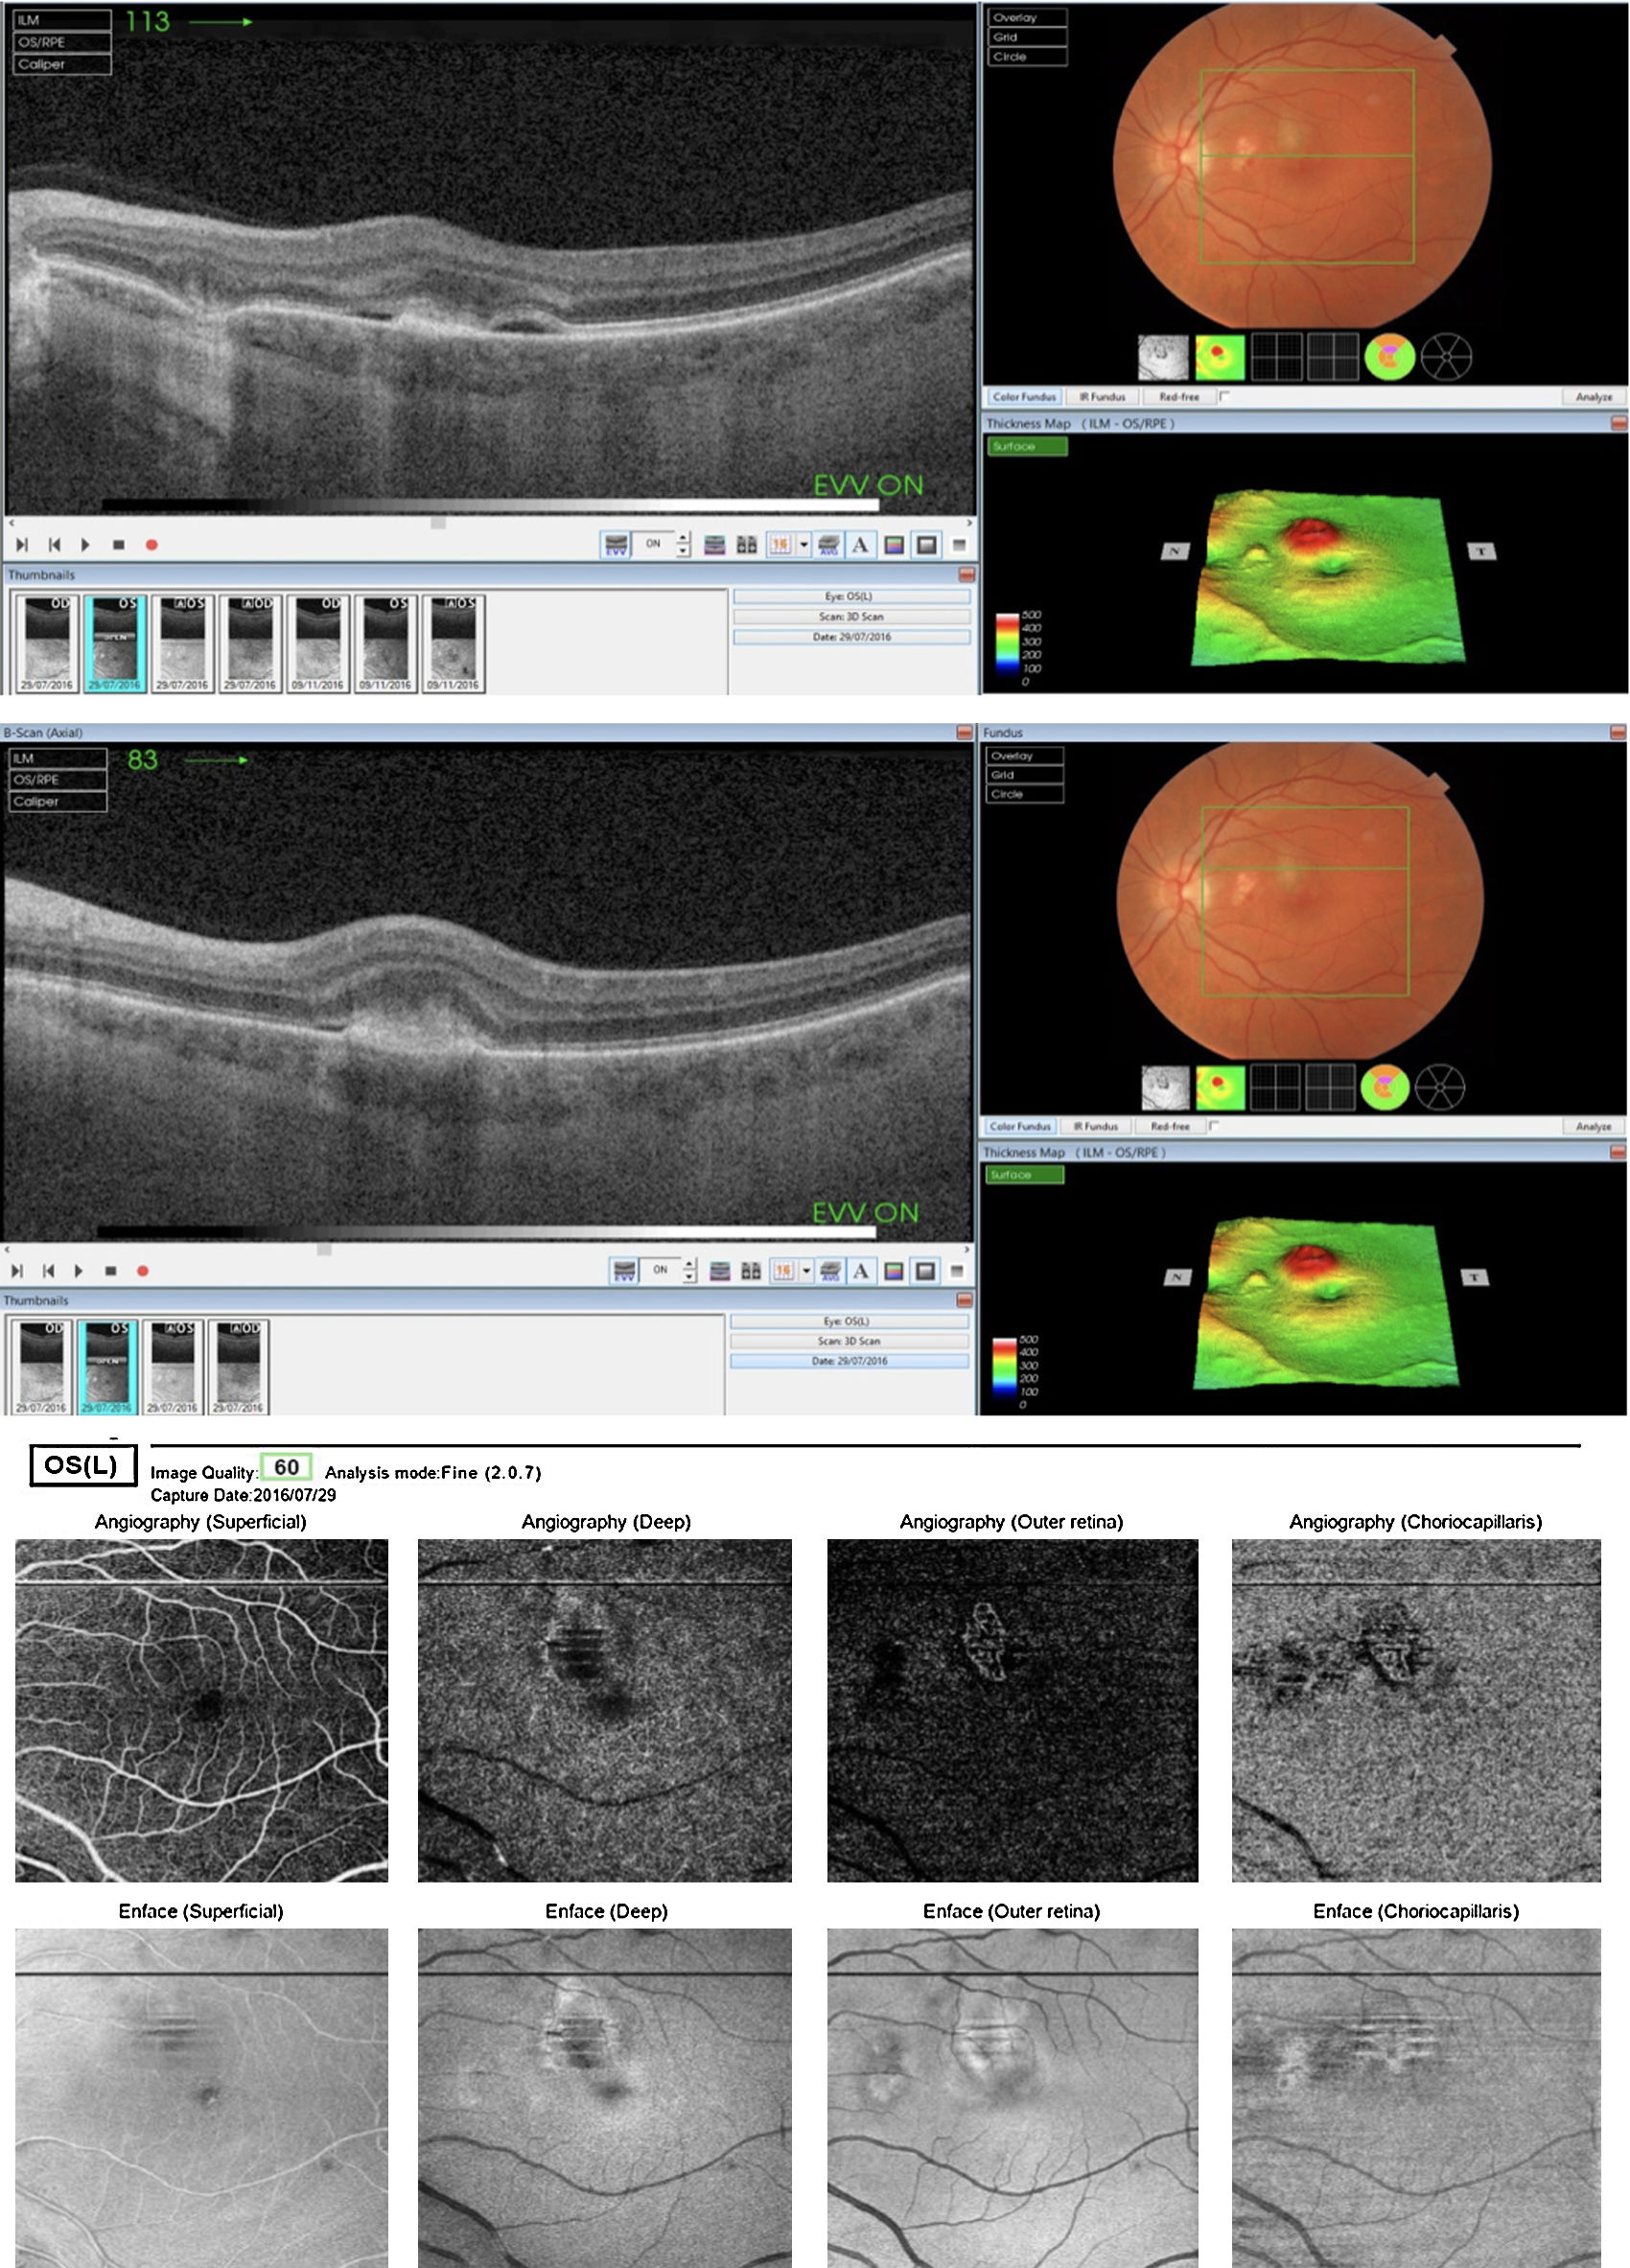
Task: Toggle the ILM layer button in top B-scan
Action: click(62, 20)
